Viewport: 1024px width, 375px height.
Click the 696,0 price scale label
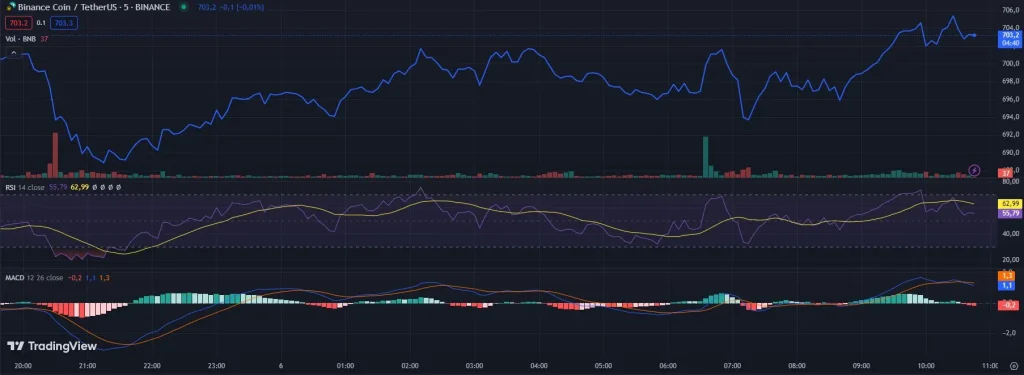[x=1010, y=99]
